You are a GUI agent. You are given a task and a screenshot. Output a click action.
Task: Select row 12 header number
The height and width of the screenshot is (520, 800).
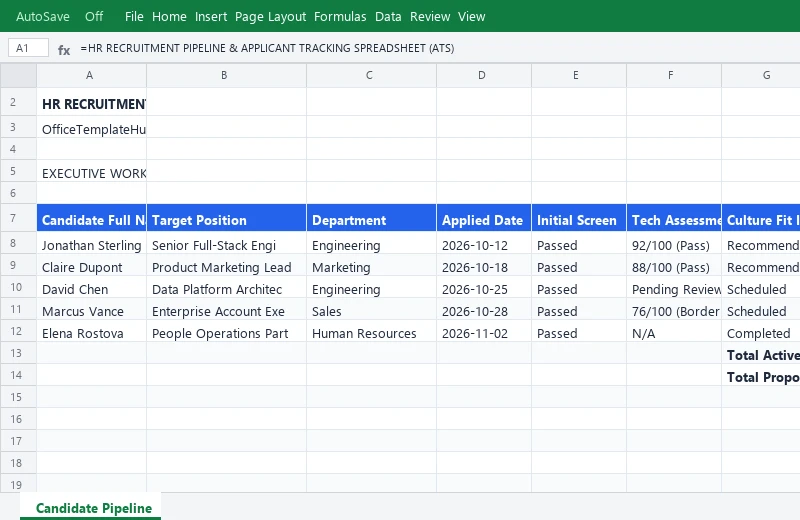click(18, 331)
